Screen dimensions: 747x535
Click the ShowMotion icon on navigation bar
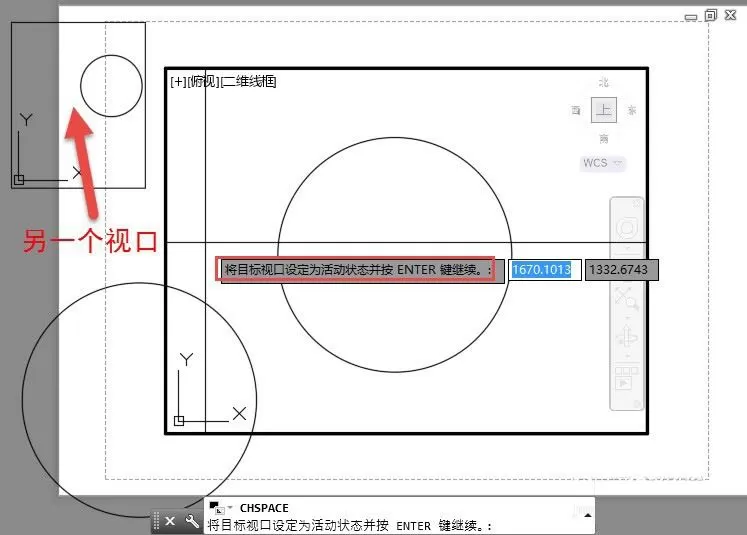[626, 378]
